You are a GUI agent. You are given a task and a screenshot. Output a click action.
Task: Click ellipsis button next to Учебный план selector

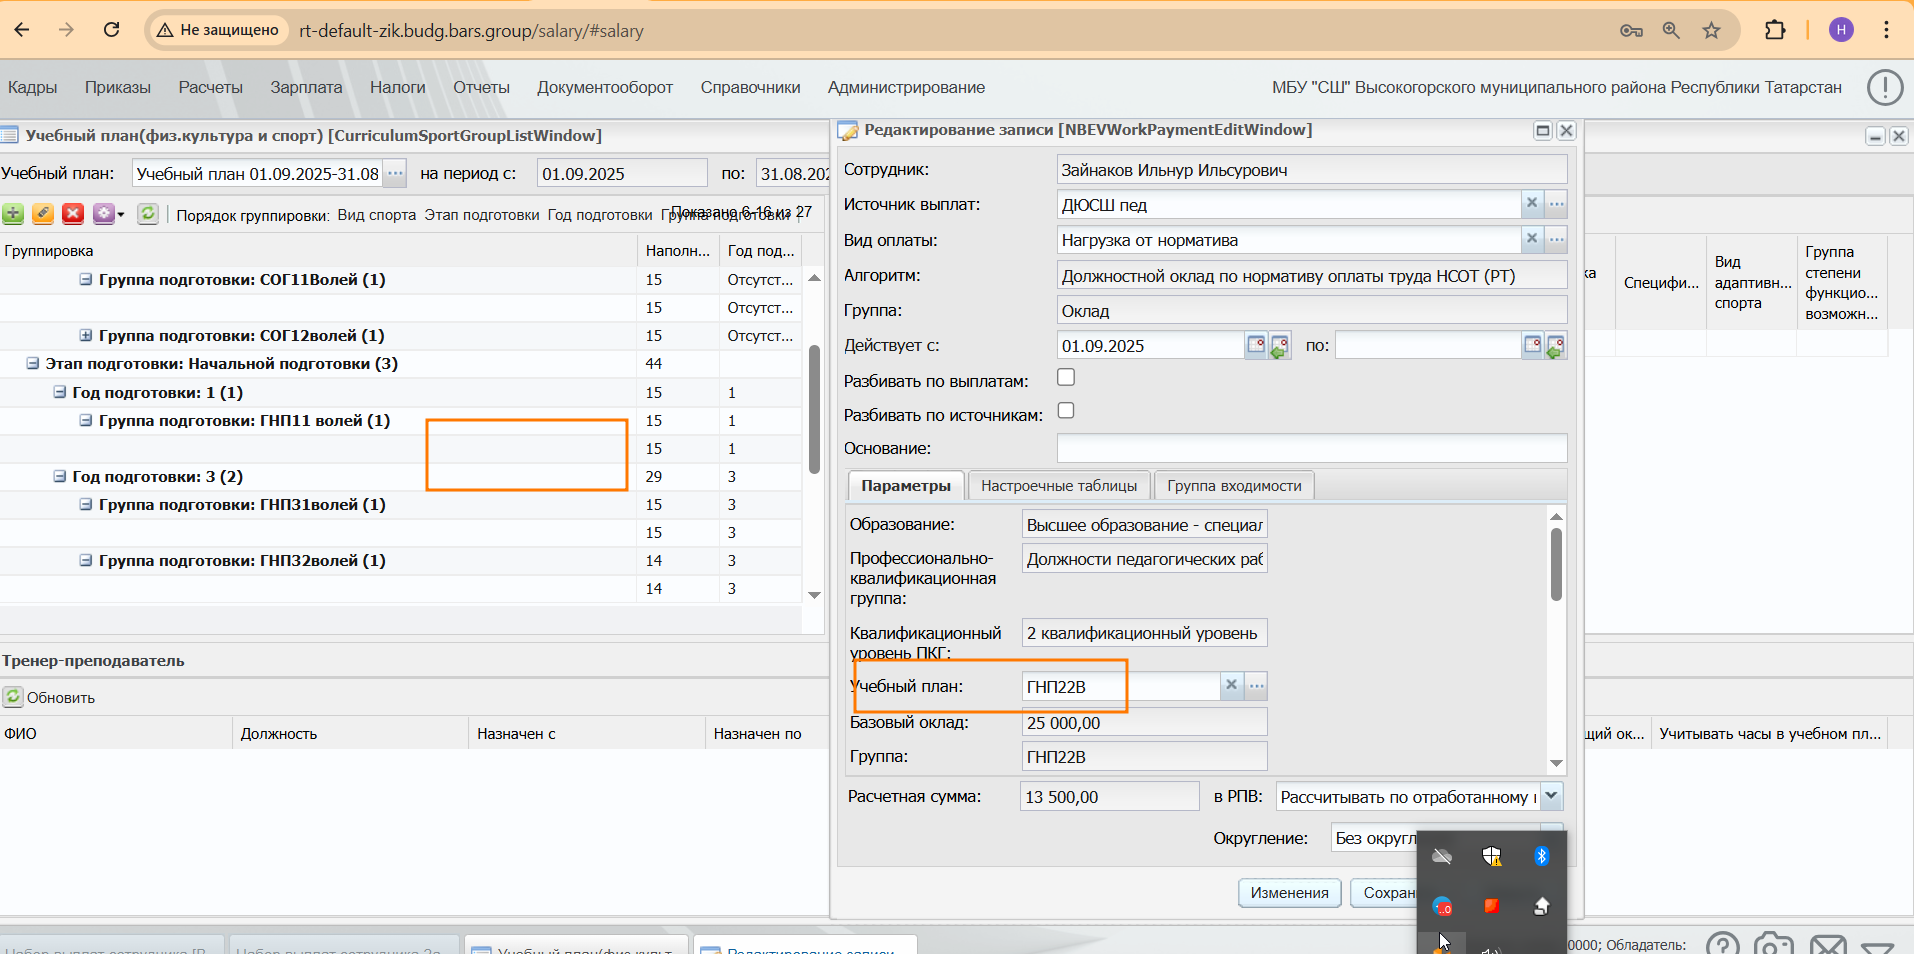click(395, 173)
